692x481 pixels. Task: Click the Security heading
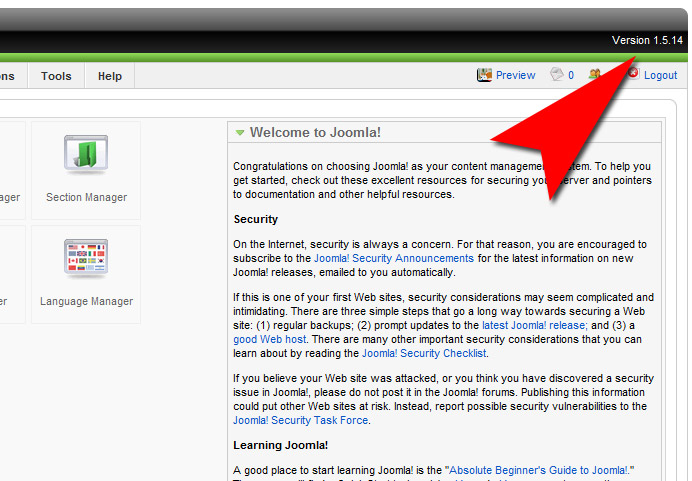point(256,219)
